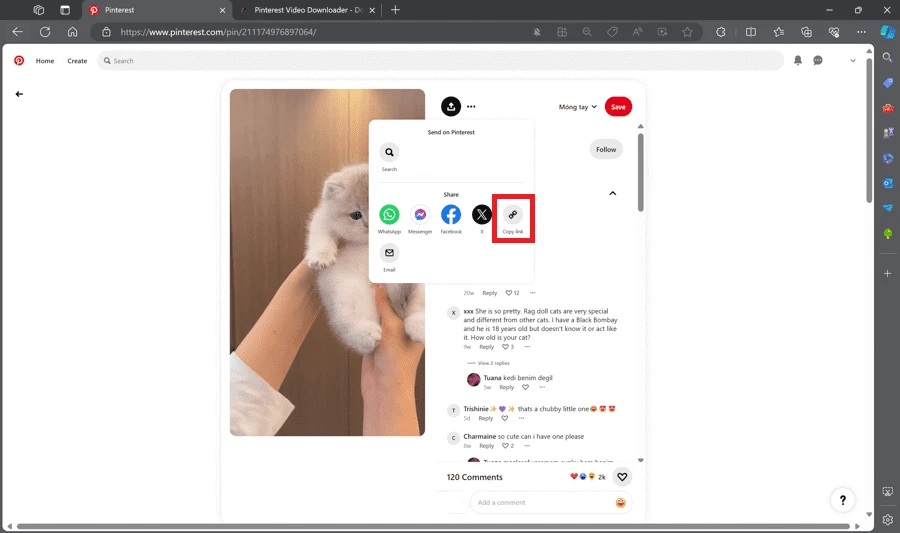Open more options on Charmaine's comment
This screenshot has height=533, width=900.
(x=527, y=446)
